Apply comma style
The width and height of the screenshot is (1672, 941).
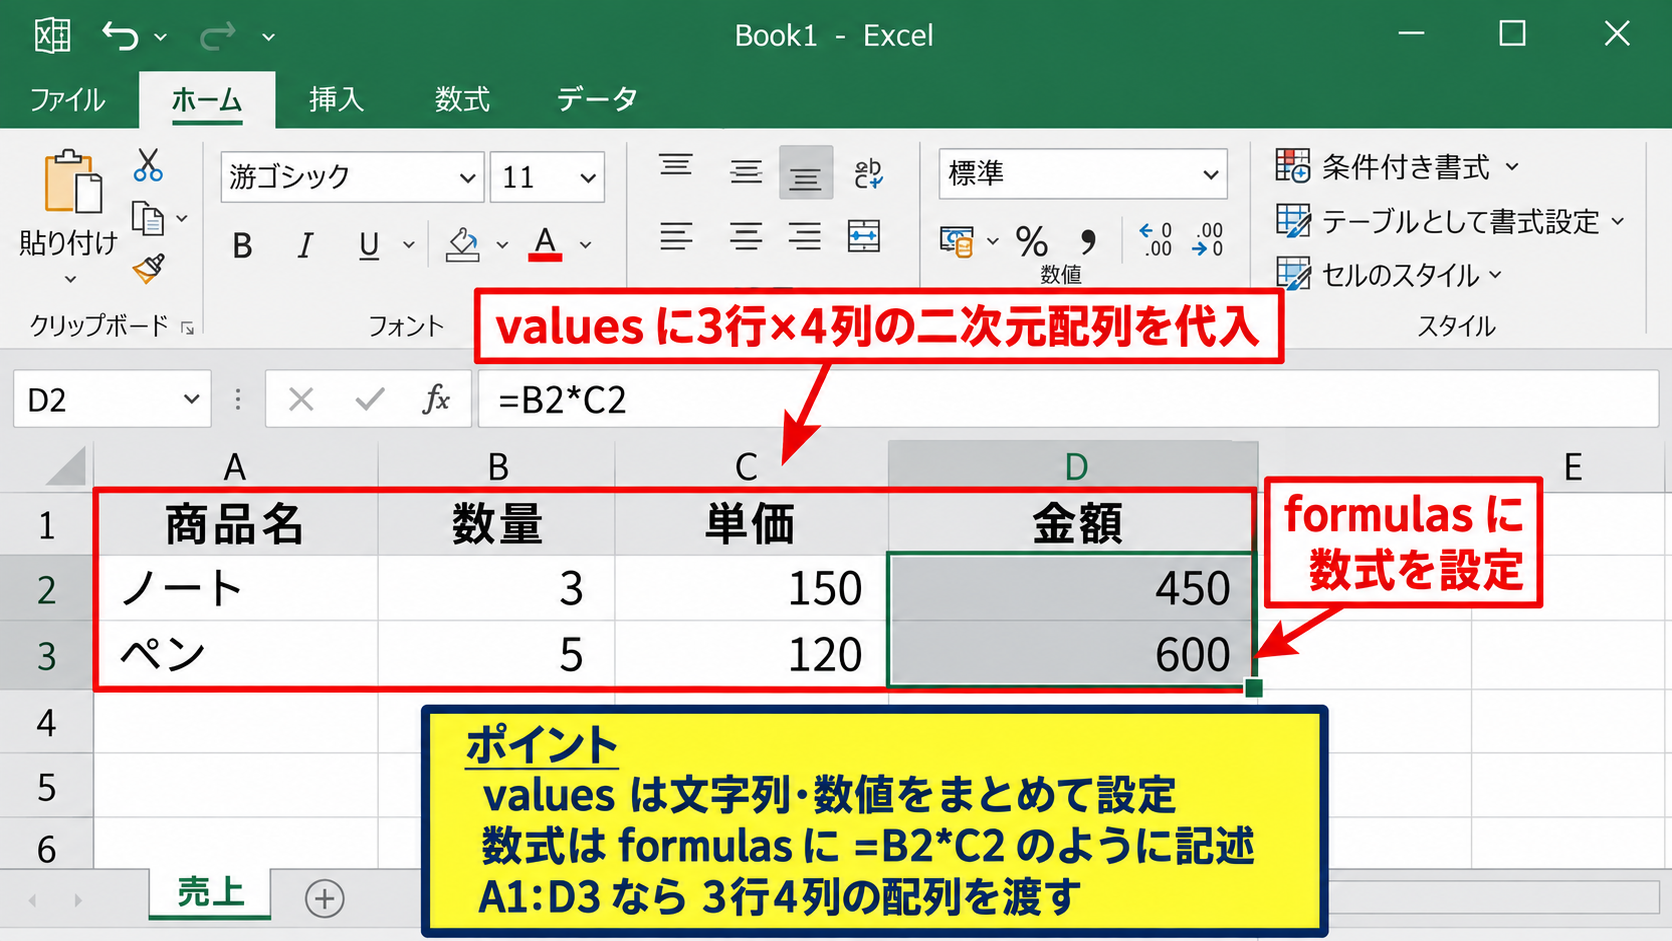(1087, 241)
